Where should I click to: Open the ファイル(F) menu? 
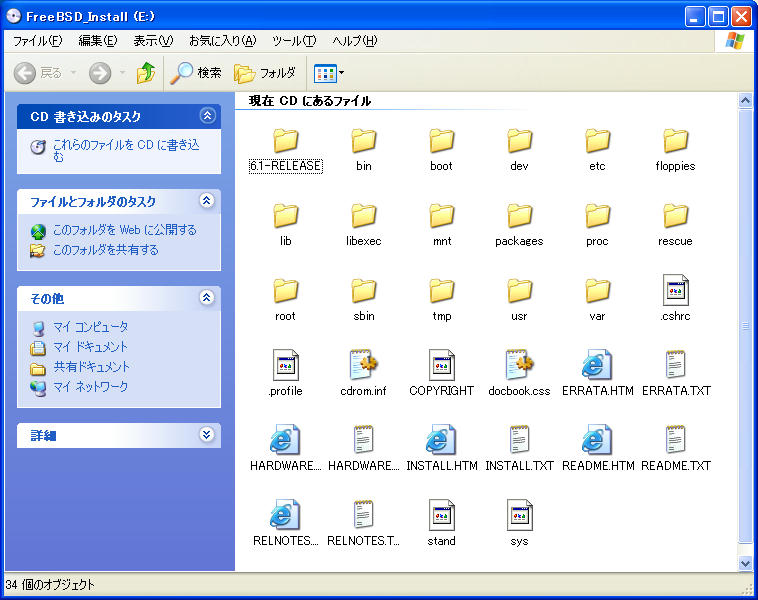[38, 41]
